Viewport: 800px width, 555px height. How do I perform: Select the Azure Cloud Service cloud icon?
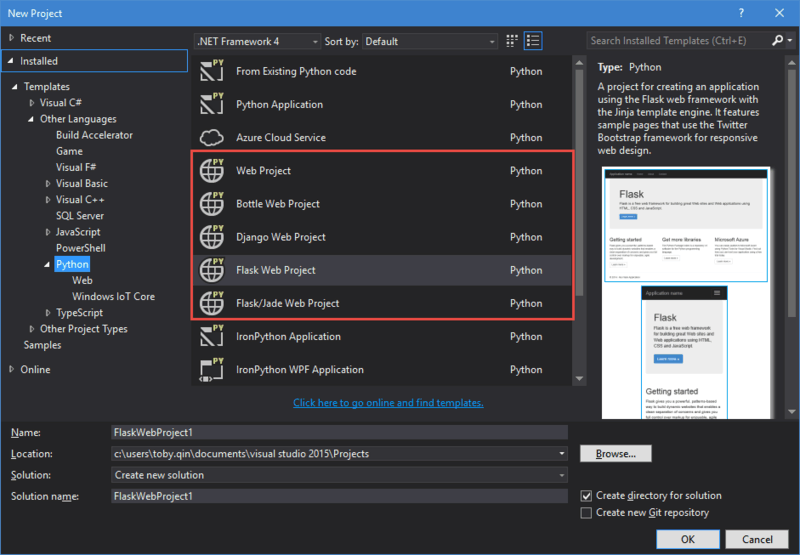[x=212, y=138]
